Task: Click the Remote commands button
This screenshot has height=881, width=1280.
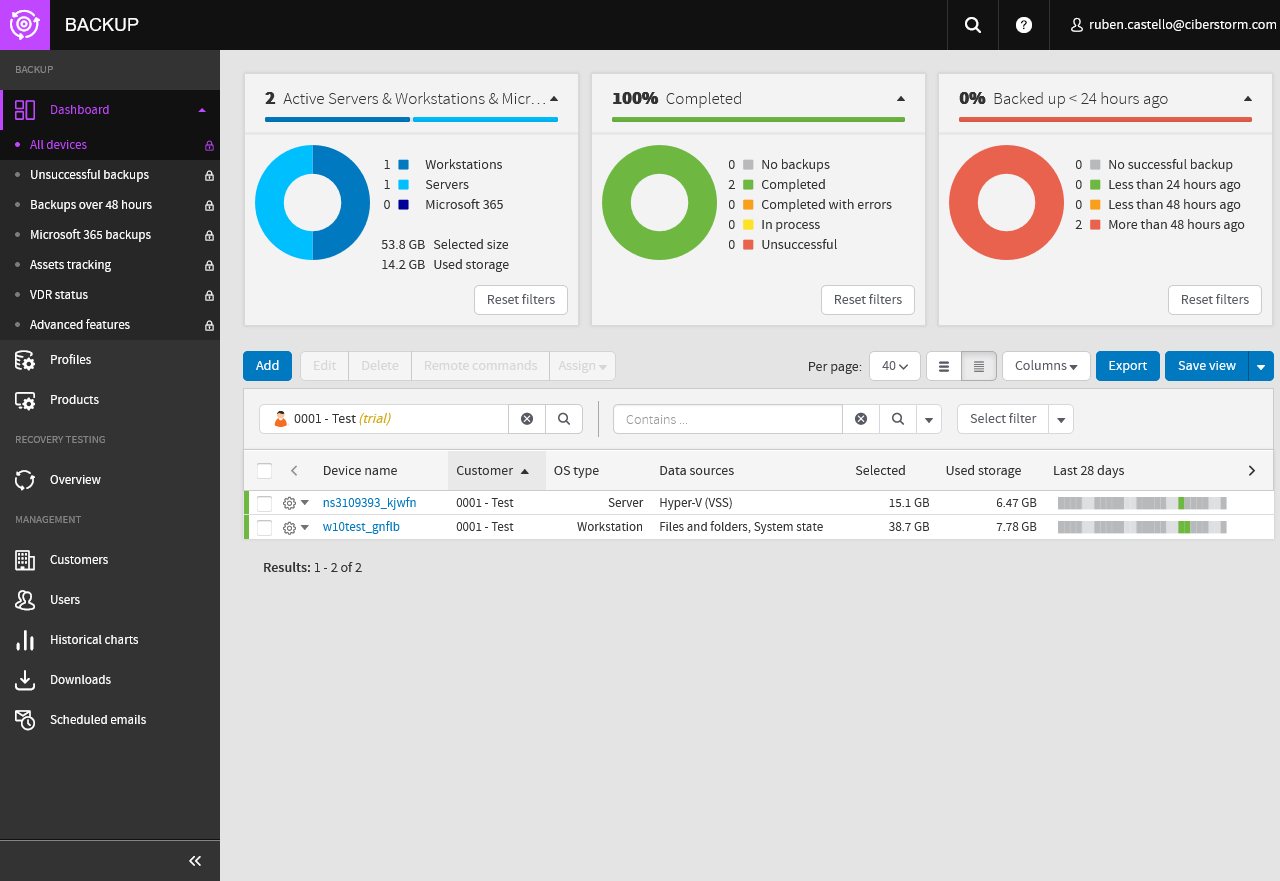Action: [x=481, y=366]
